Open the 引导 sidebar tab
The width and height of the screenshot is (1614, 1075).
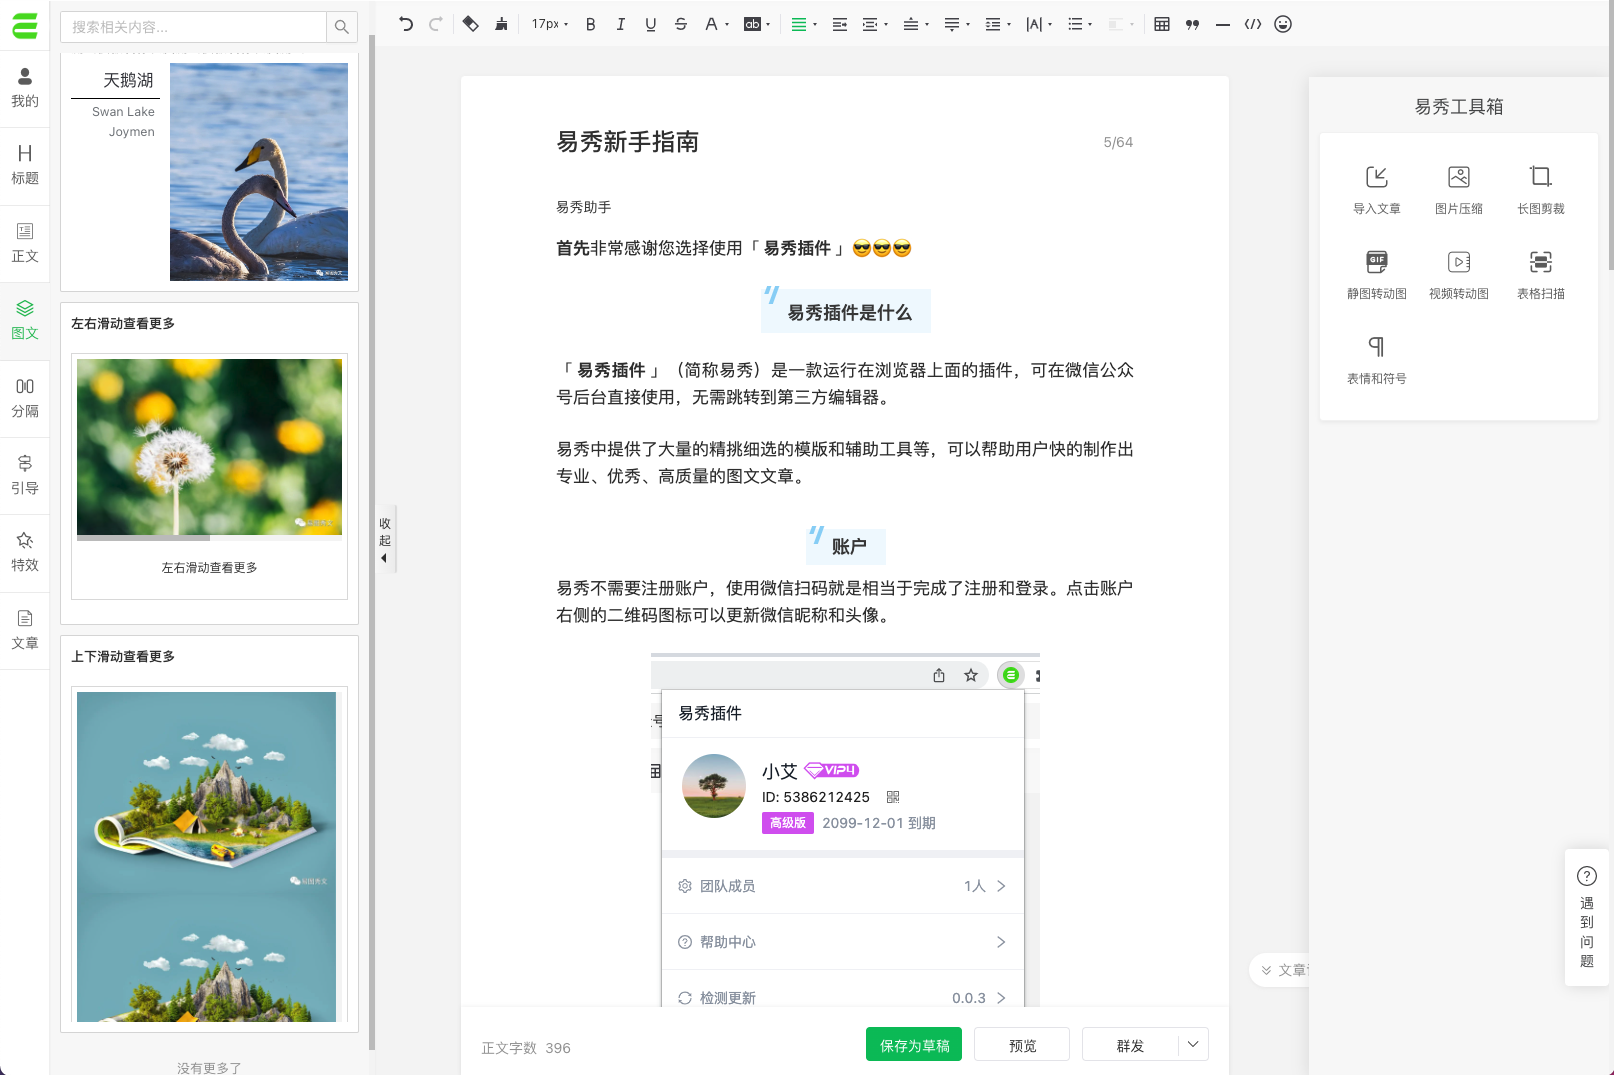coord(25,475)
